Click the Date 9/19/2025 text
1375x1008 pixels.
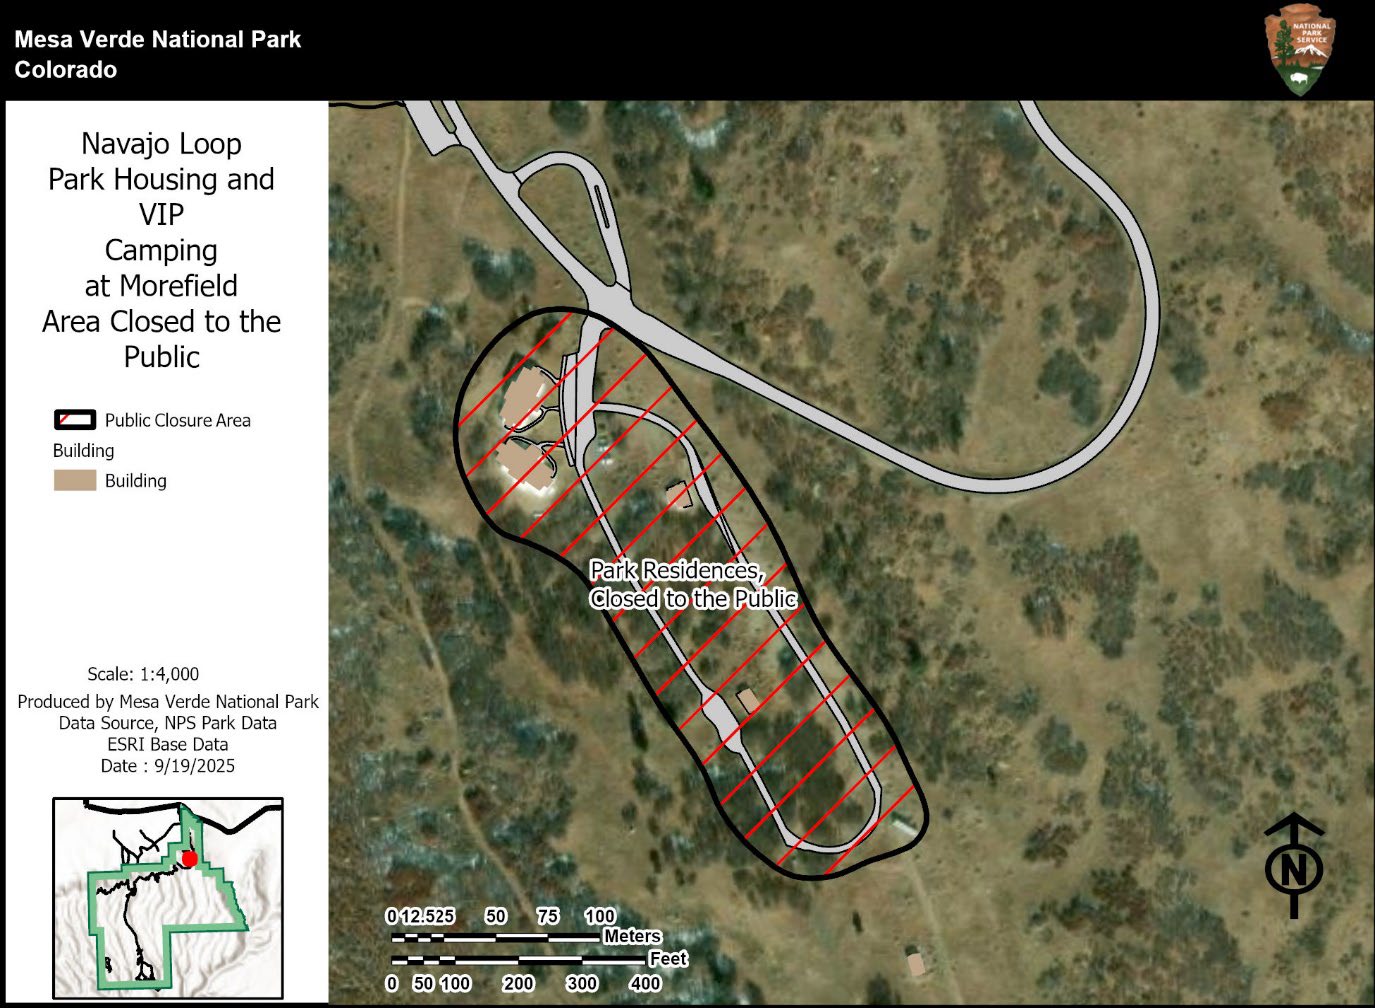166,765
